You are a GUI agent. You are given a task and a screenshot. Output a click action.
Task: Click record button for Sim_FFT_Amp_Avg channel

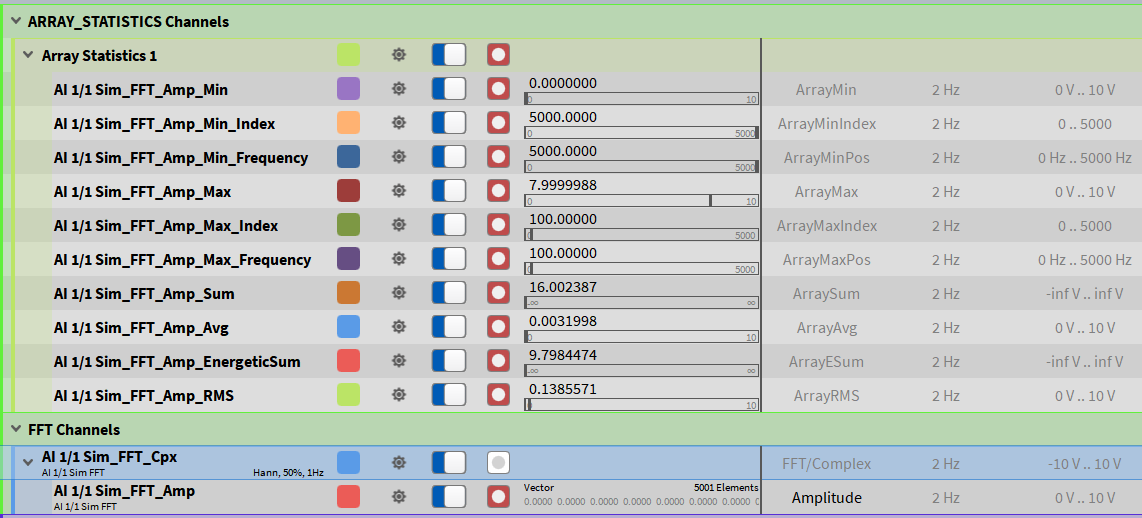click(498, 327)
